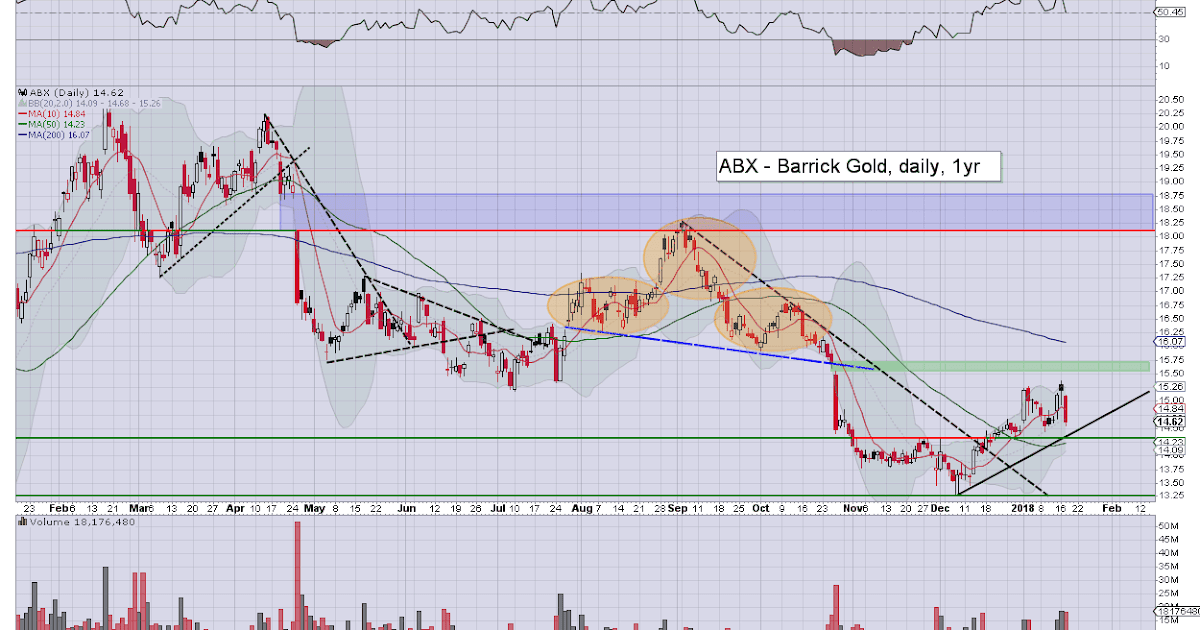Select the candlestick icon beside the ABX (Daily) label
1200x630 pixels.
(x=22, y=92)
